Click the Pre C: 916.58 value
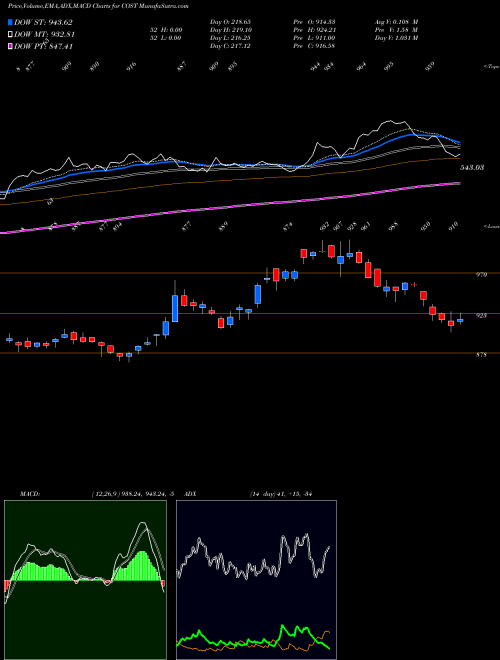Viewport: 500px width, 660px height. [314, 46]
